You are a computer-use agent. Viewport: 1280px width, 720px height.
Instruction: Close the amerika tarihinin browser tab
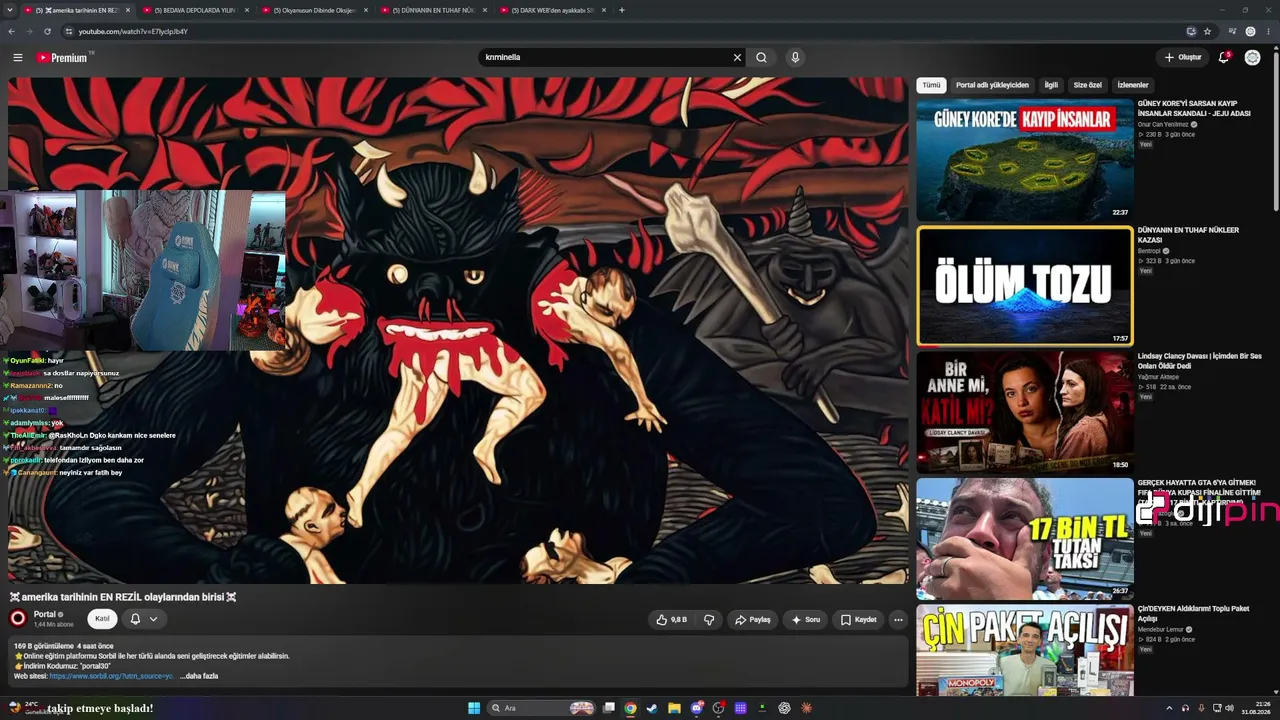127,10
